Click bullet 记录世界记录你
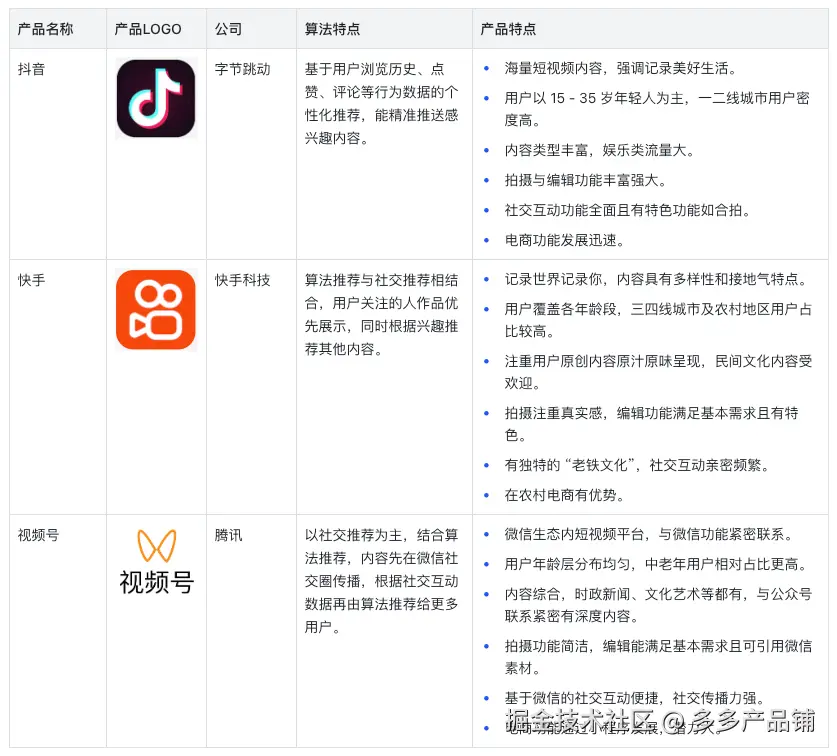Screen dimensions: 837x756 [657, 279]
